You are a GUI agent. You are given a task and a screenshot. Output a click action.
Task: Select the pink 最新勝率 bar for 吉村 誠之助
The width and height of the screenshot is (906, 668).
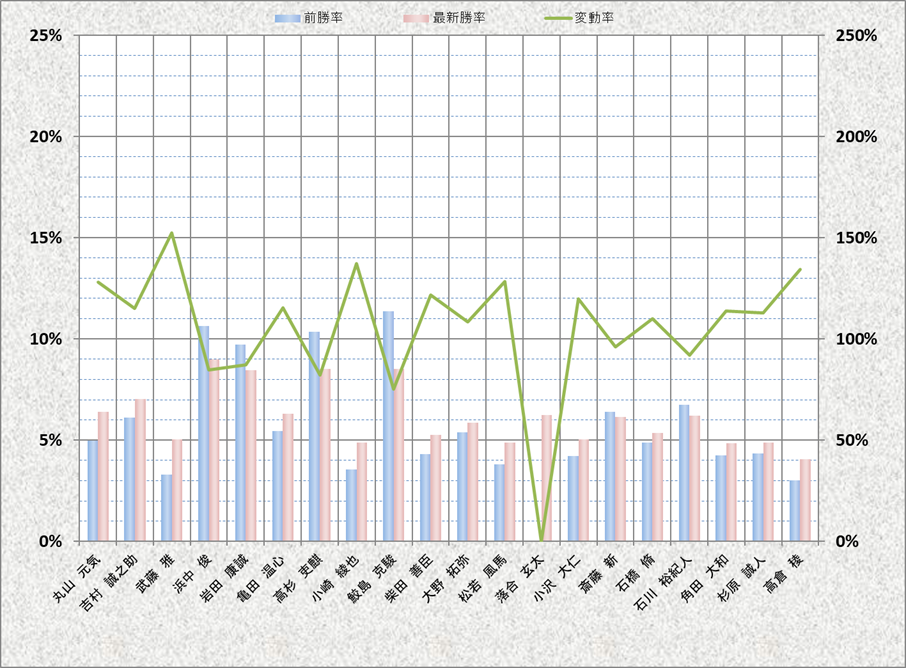pyautogui.click(x=140, y=470)
